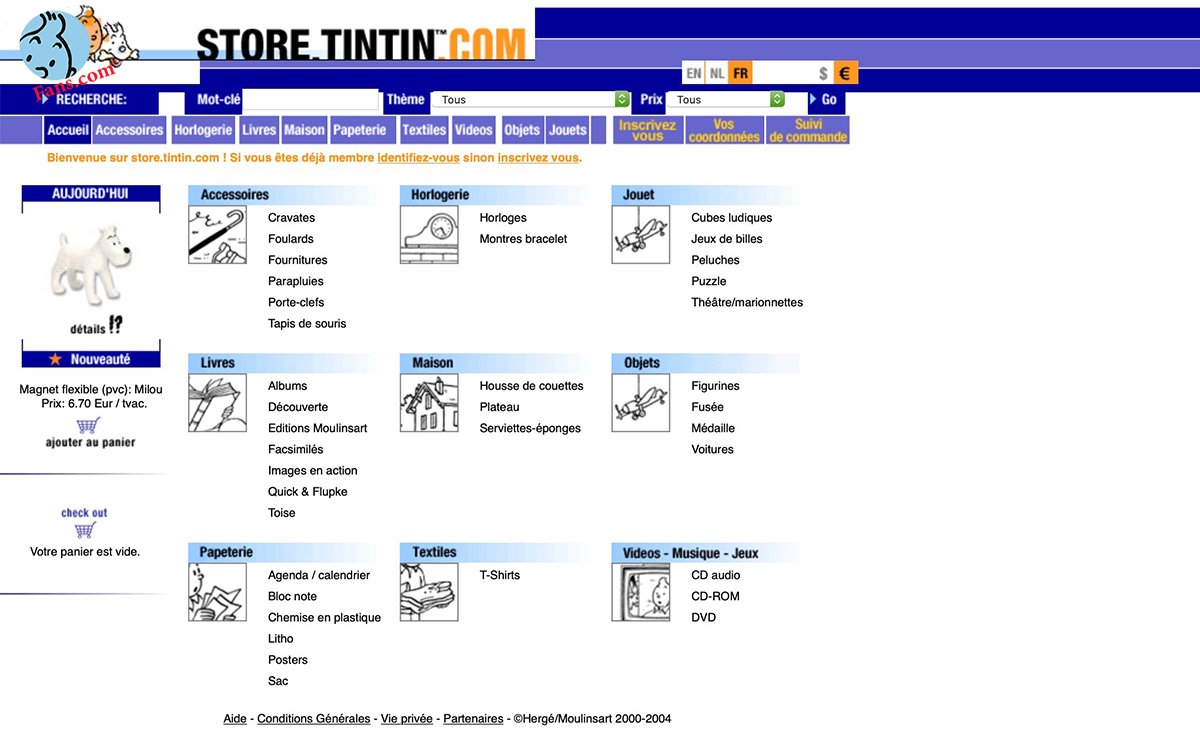The image size is (1200, 742).
Task: Open the Tapis de souris link
Action: pyautogui.click(x=307, y=324)
